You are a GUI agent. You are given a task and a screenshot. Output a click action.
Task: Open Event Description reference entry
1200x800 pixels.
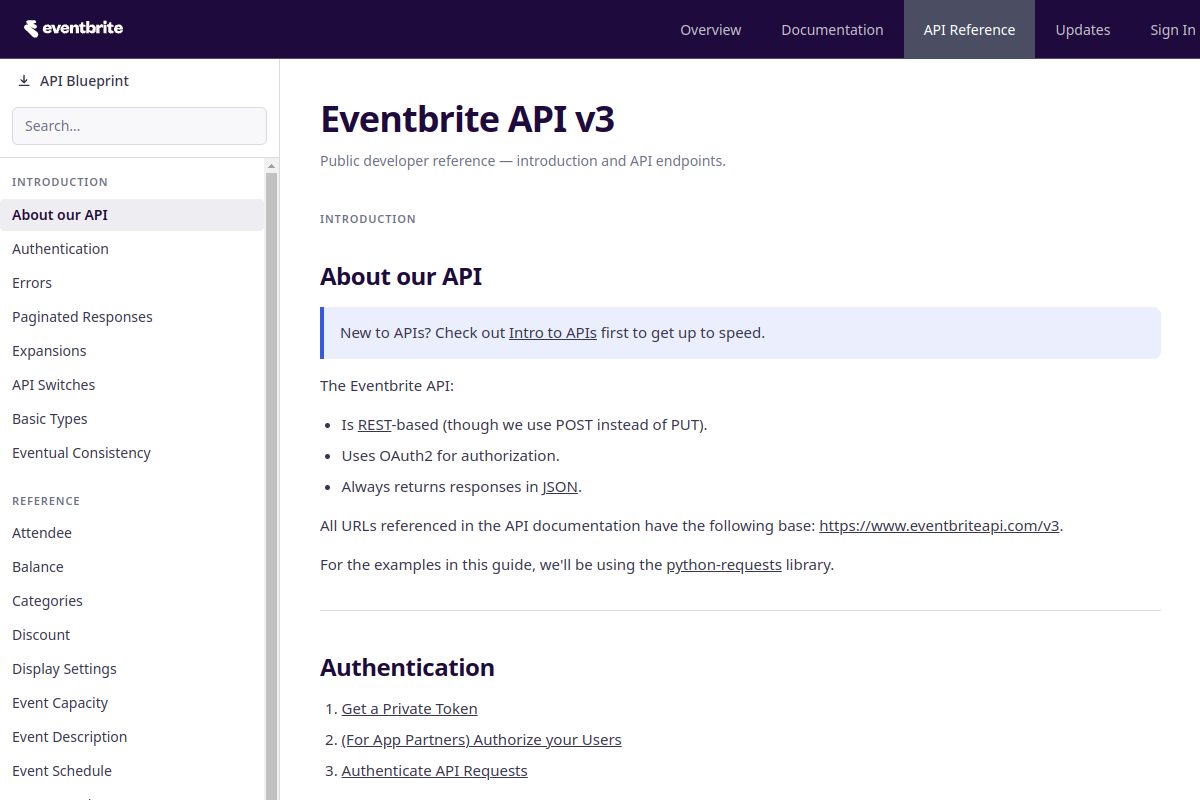(132, 737)
